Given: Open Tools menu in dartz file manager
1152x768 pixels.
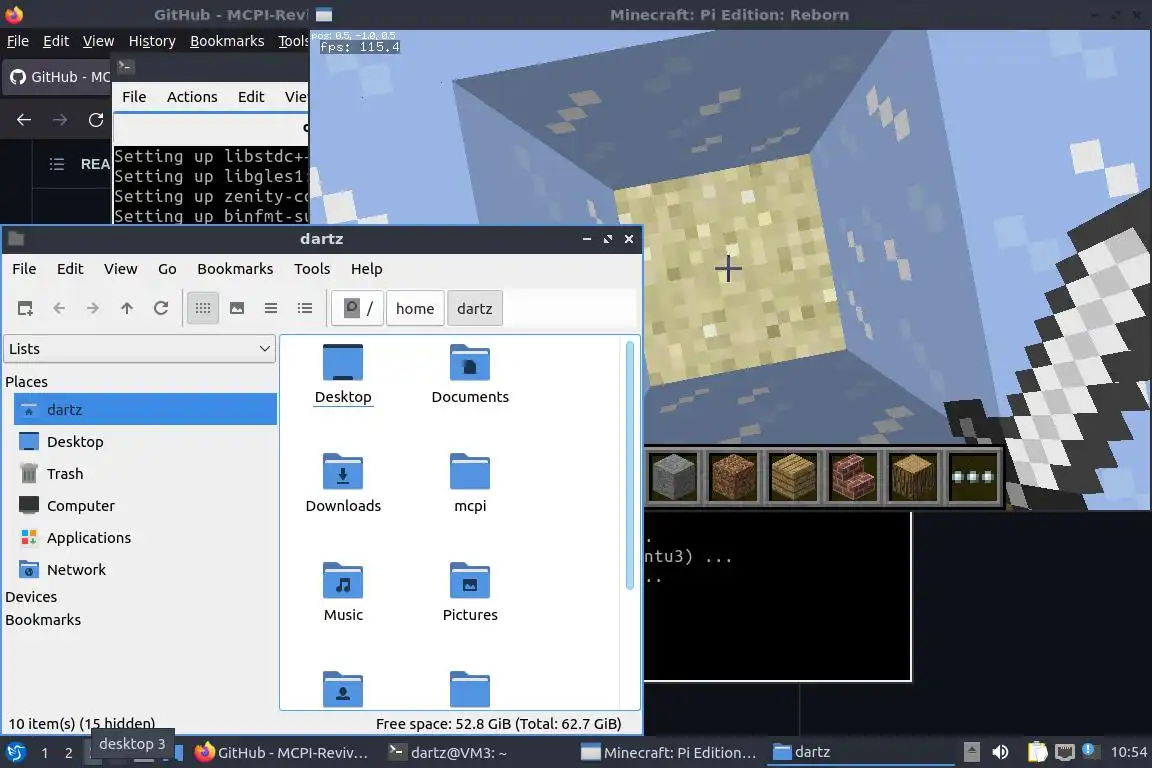Looking at the screenshot, I should (312, 268).
